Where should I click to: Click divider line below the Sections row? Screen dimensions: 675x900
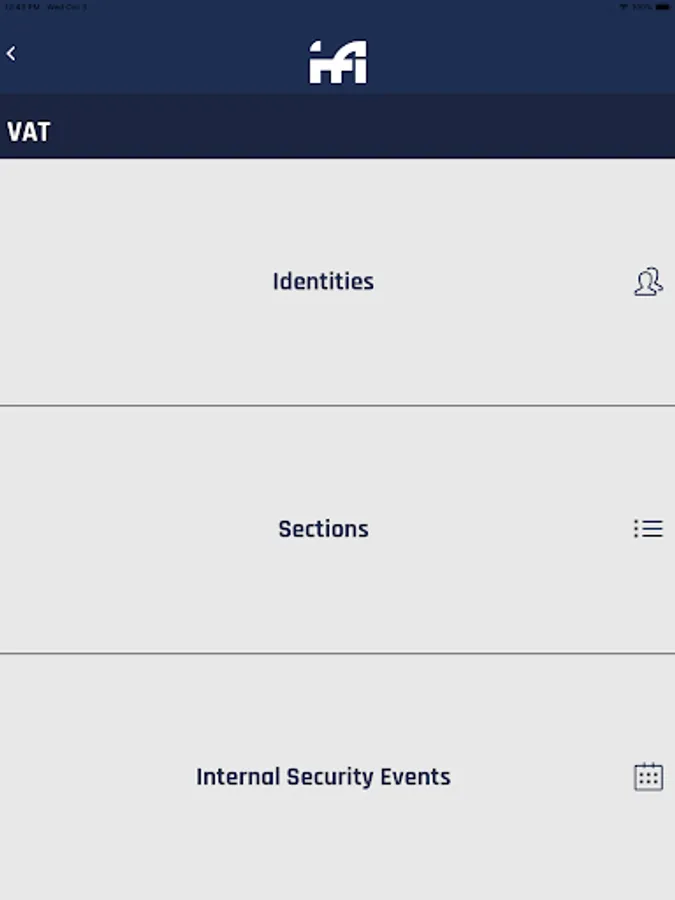coord(337,654)
